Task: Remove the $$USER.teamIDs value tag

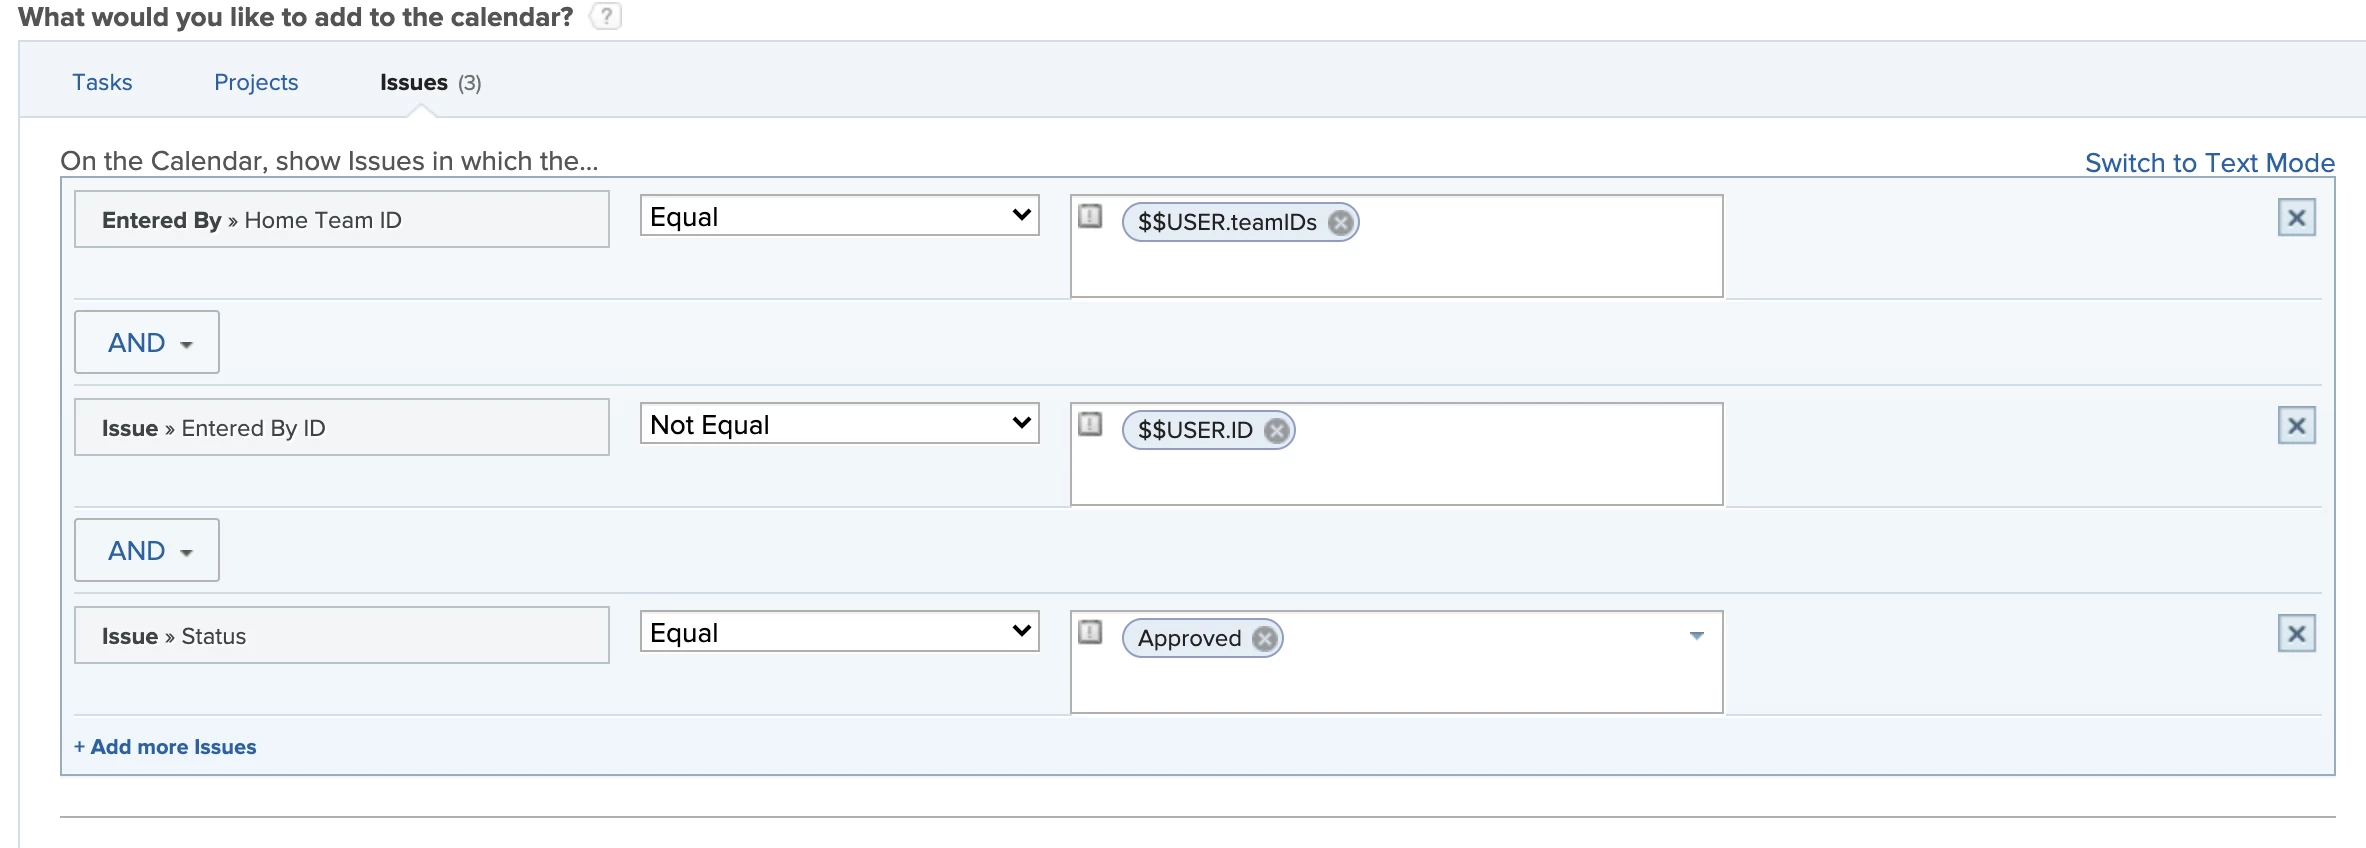Action: pyautogui.click(x=1340, y=222)
